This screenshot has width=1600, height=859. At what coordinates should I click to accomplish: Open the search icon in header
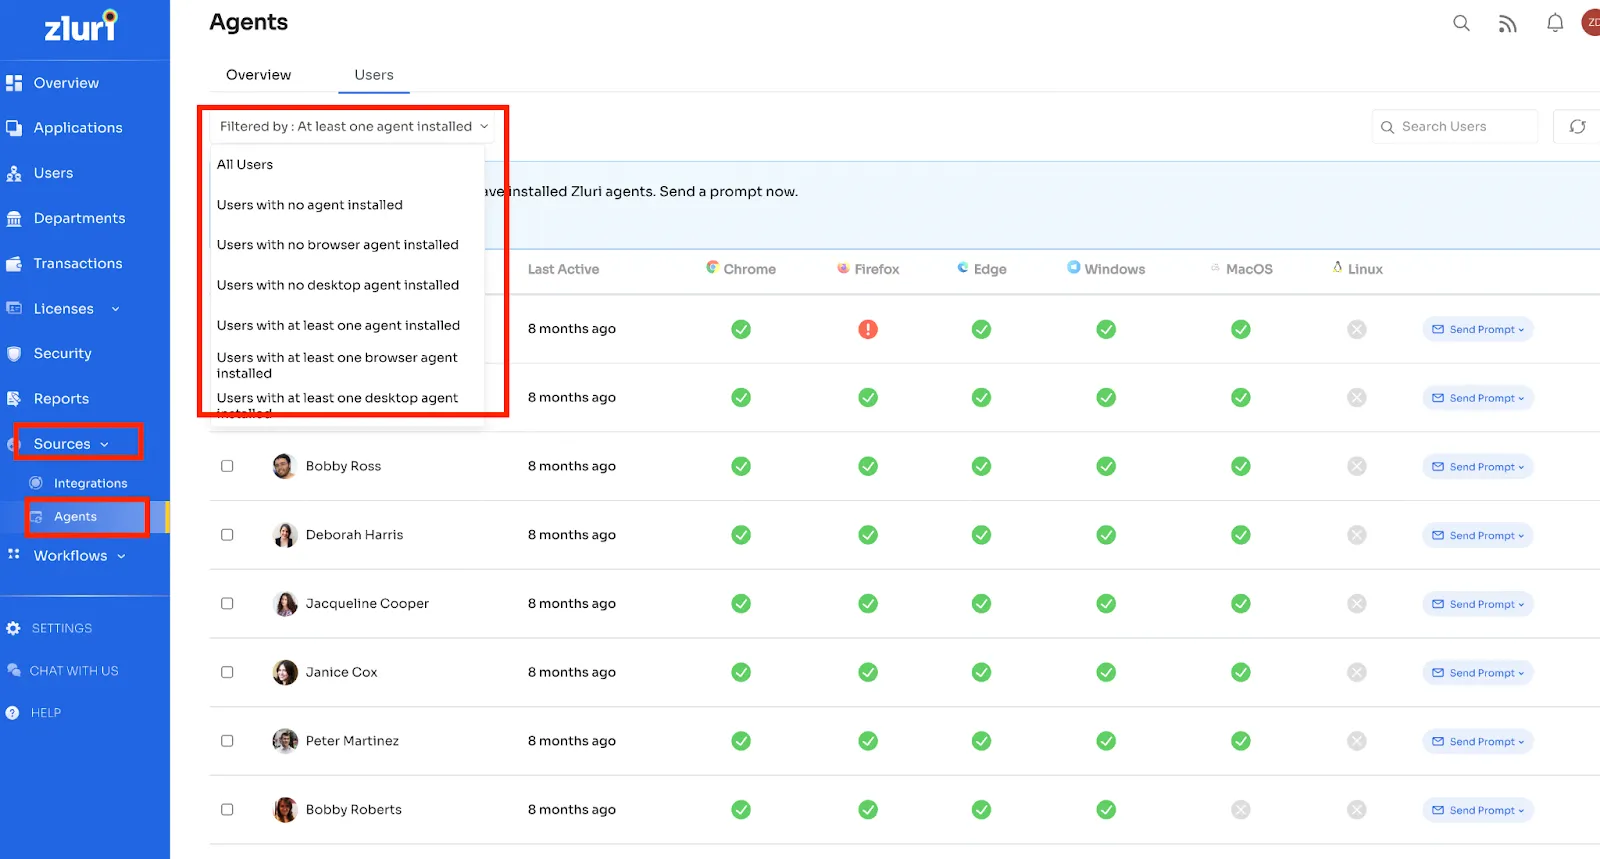tap(1461, 23)
